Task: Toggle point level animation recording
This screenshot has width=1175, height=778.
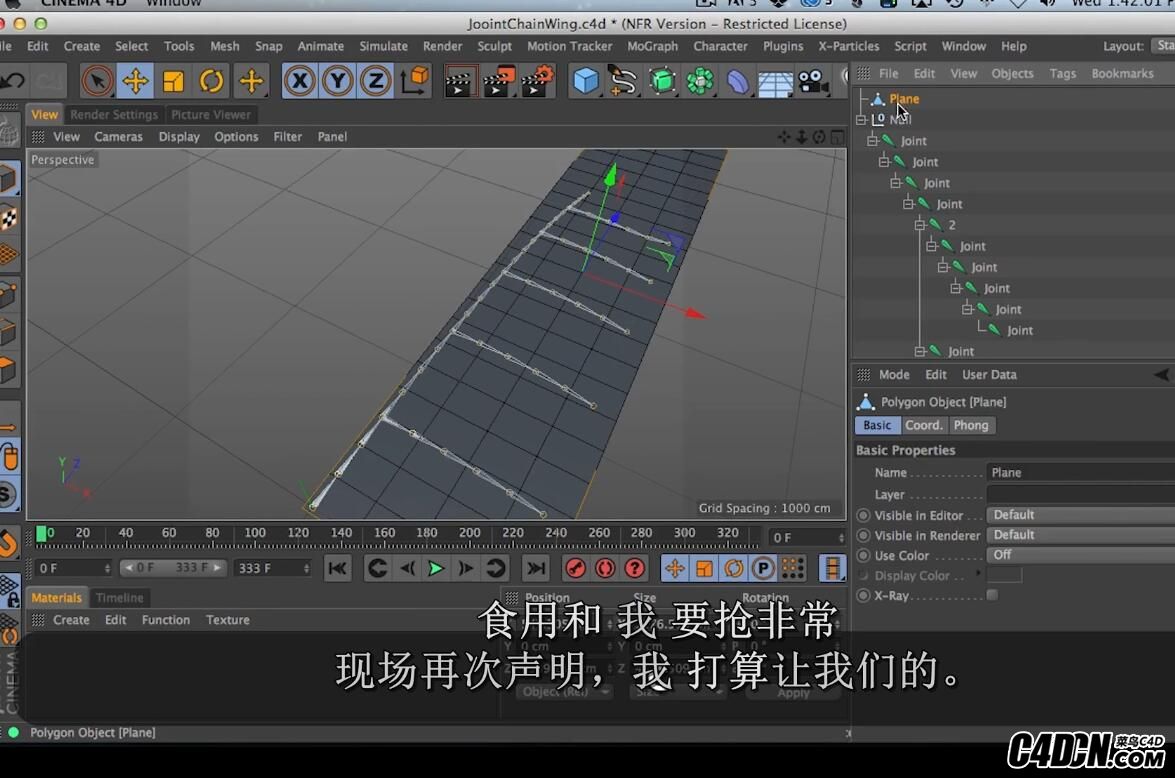Action: (793, 568)
